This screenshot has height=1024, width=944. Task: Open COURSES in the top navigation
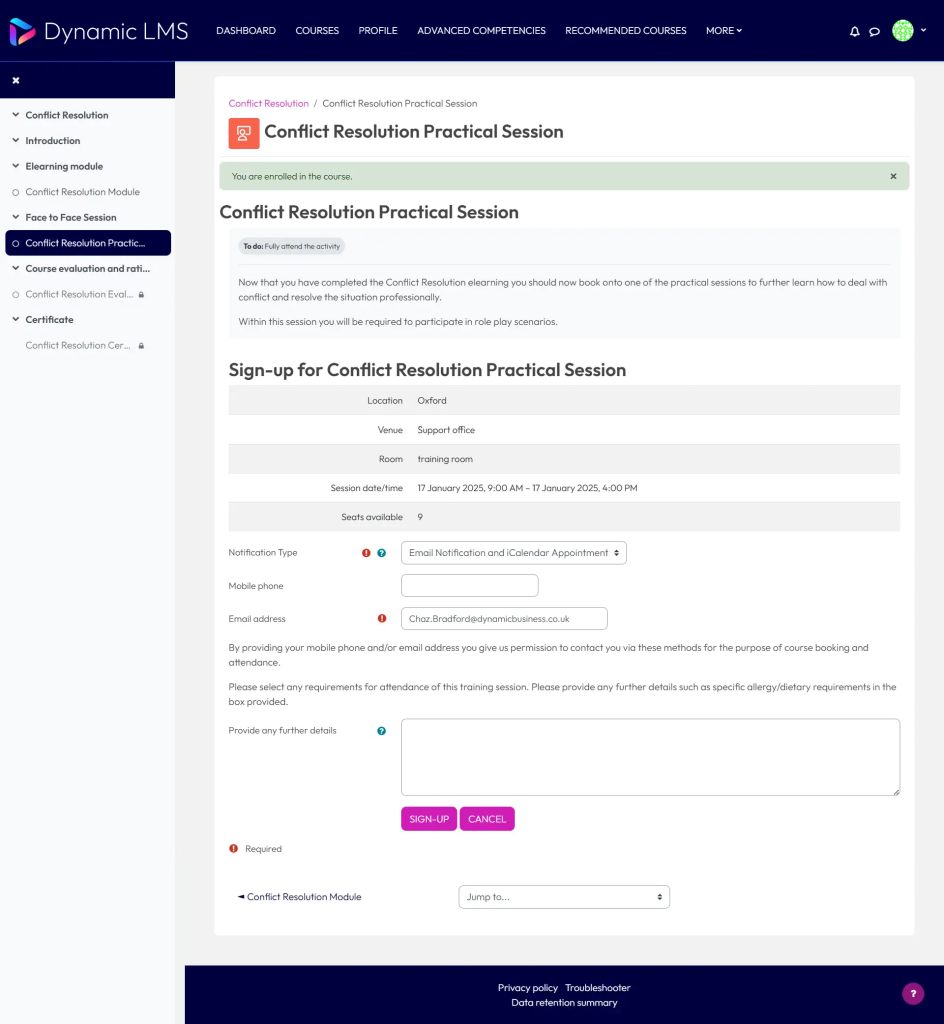click(x=317, y=31)
